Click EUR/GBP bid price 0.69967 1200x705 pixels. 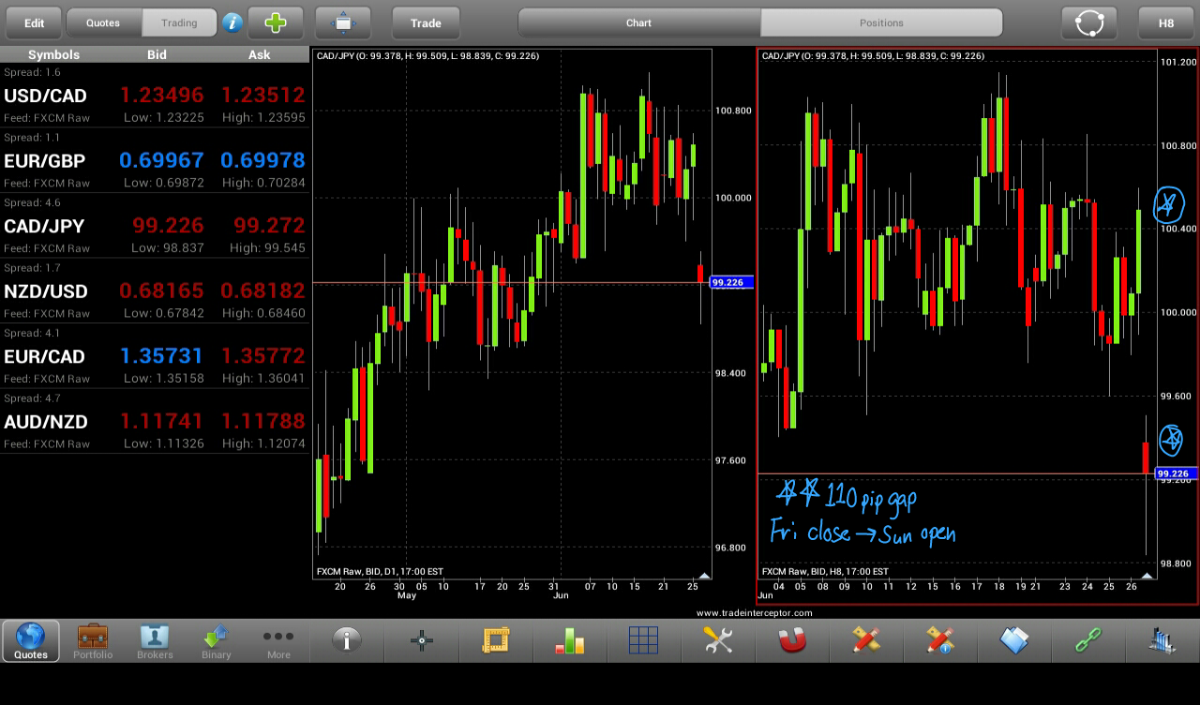click(x=162, y=160)
